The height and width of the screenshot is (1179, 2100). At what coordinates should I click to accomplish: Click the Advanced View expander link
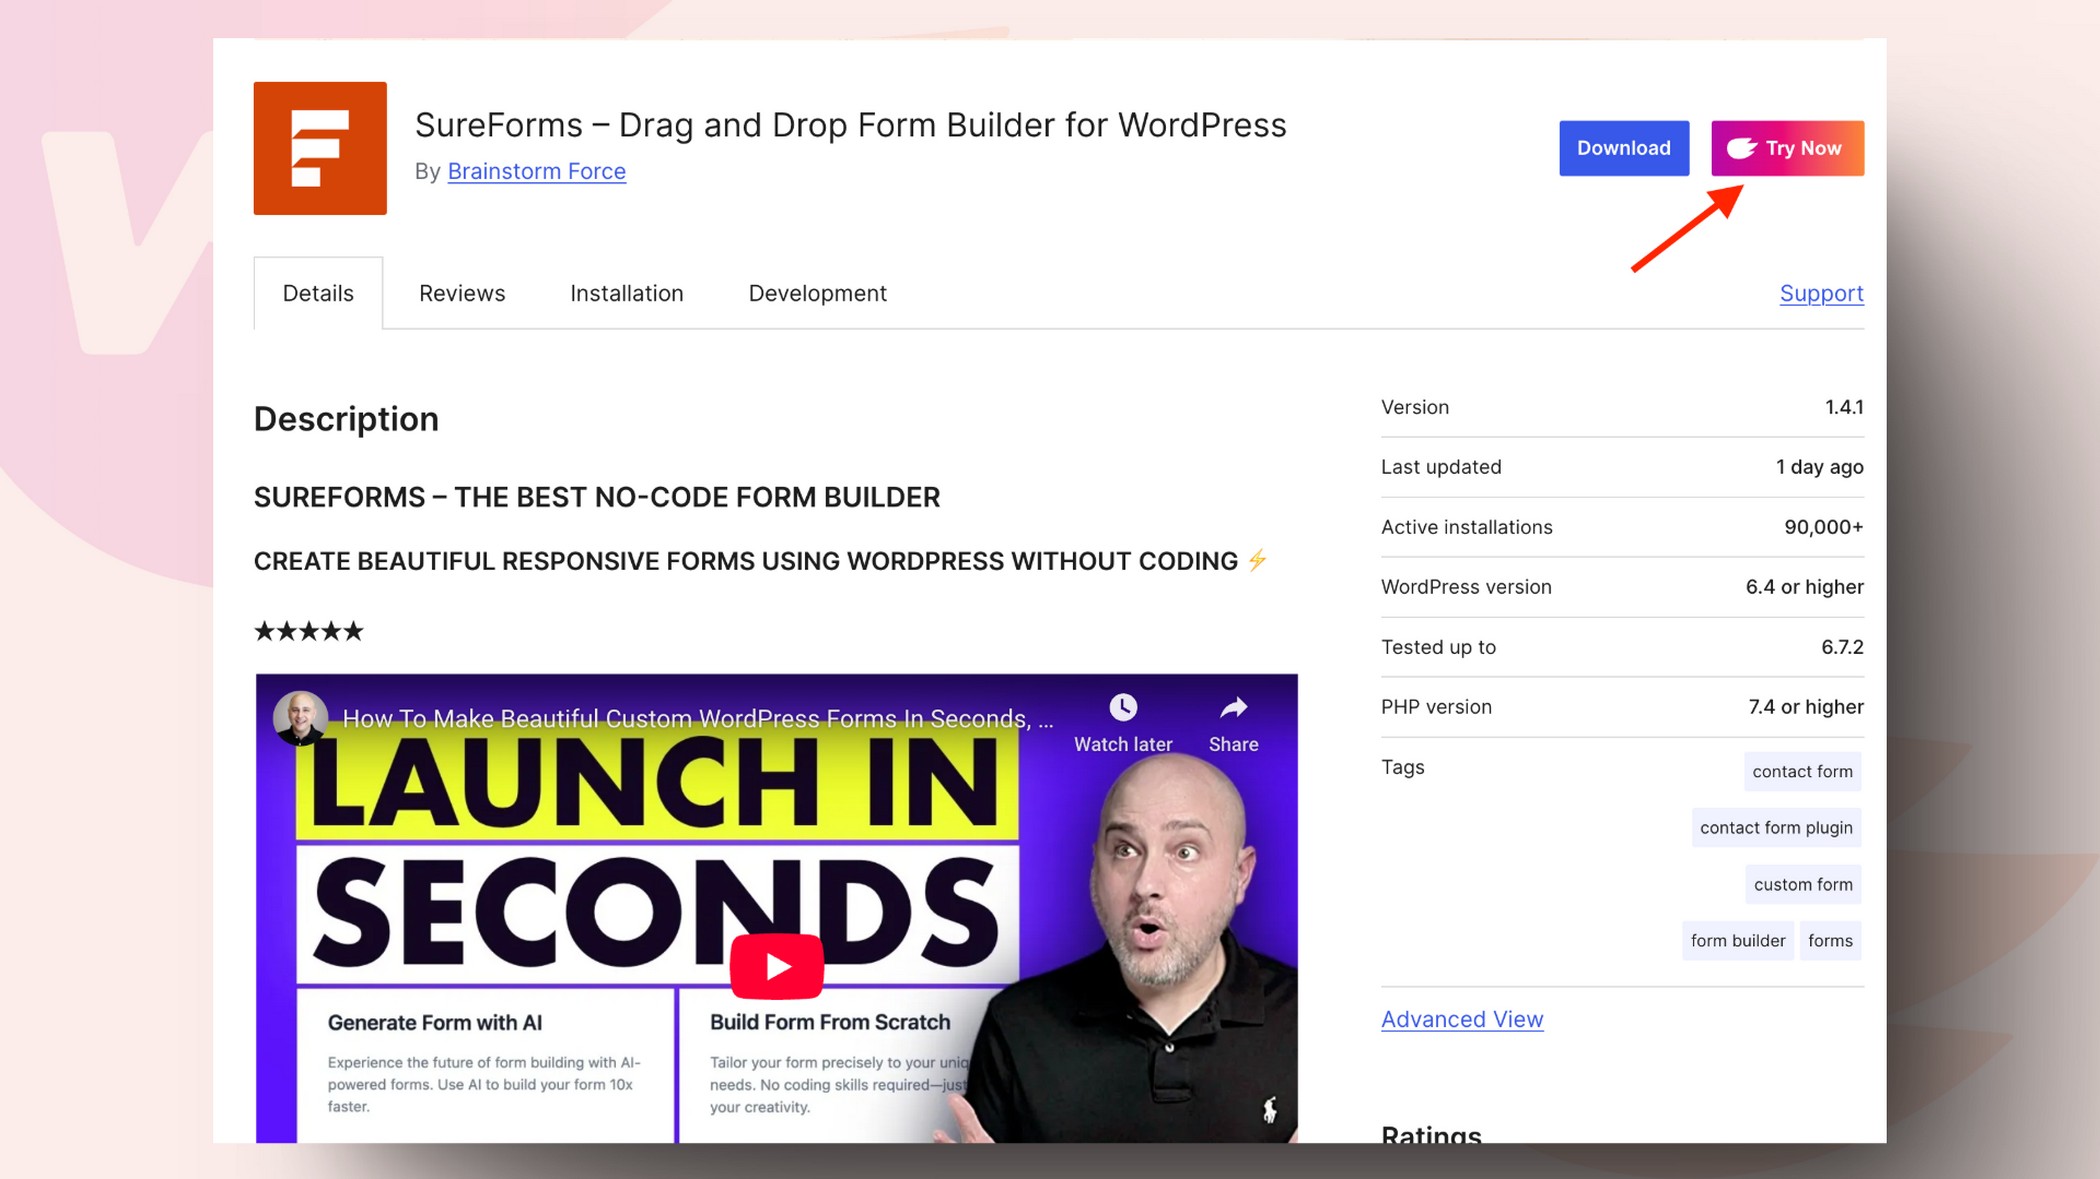point(1462,1019)
